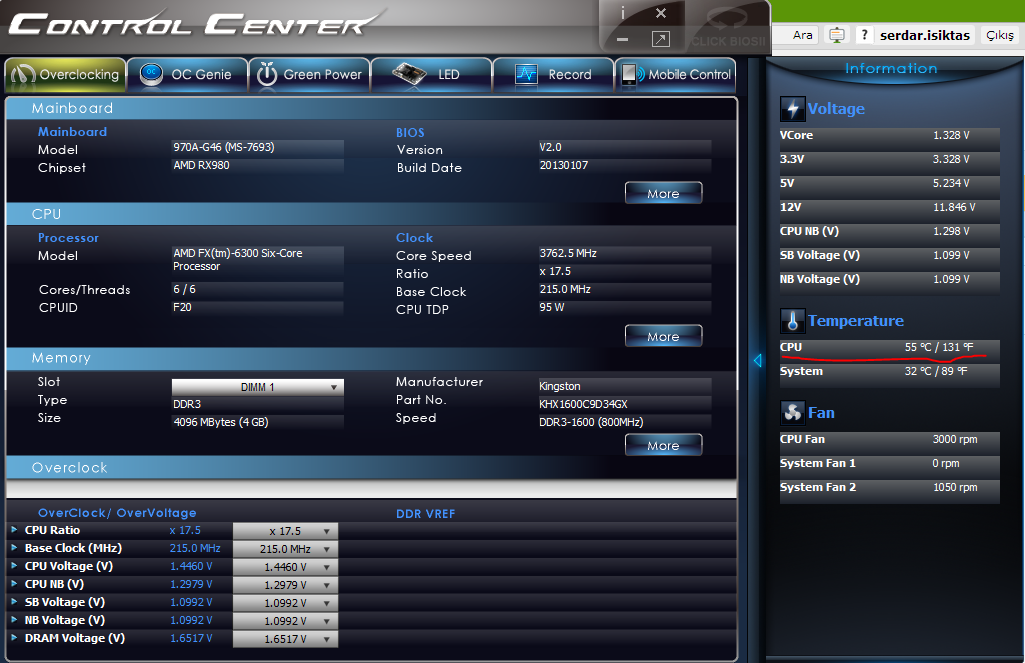Image resolution: width=1025 pixels, height=663 pixels.
Task: Open the serdar.isiktas user link
Action: pos(925,35)
